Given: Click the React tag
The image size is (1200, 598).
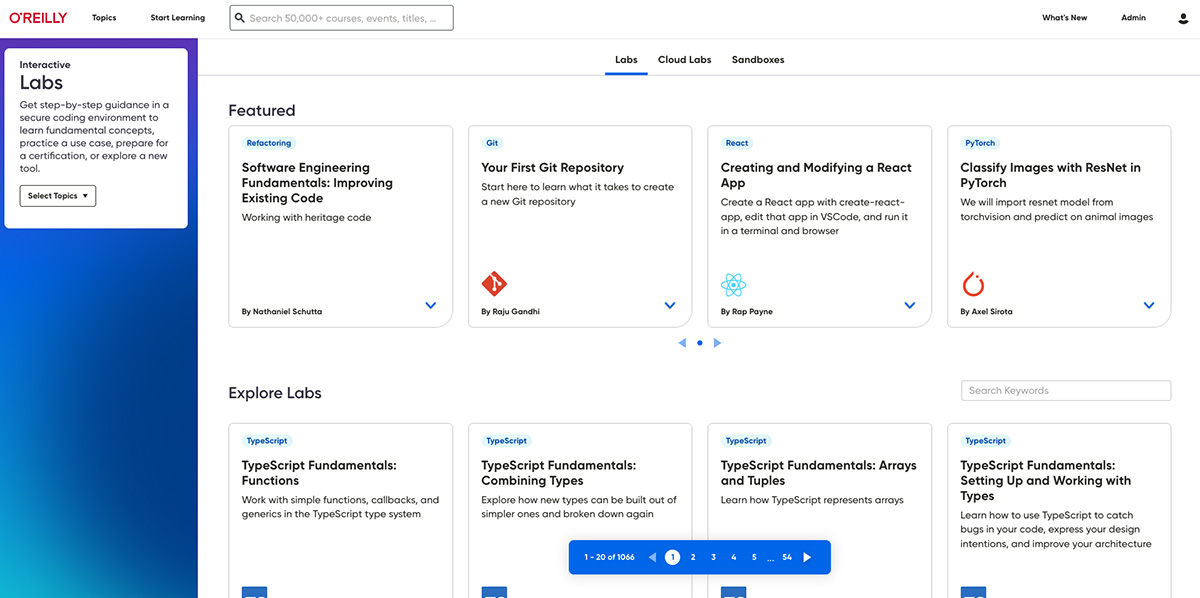Looking at the screenshot, I should point(737,143).
